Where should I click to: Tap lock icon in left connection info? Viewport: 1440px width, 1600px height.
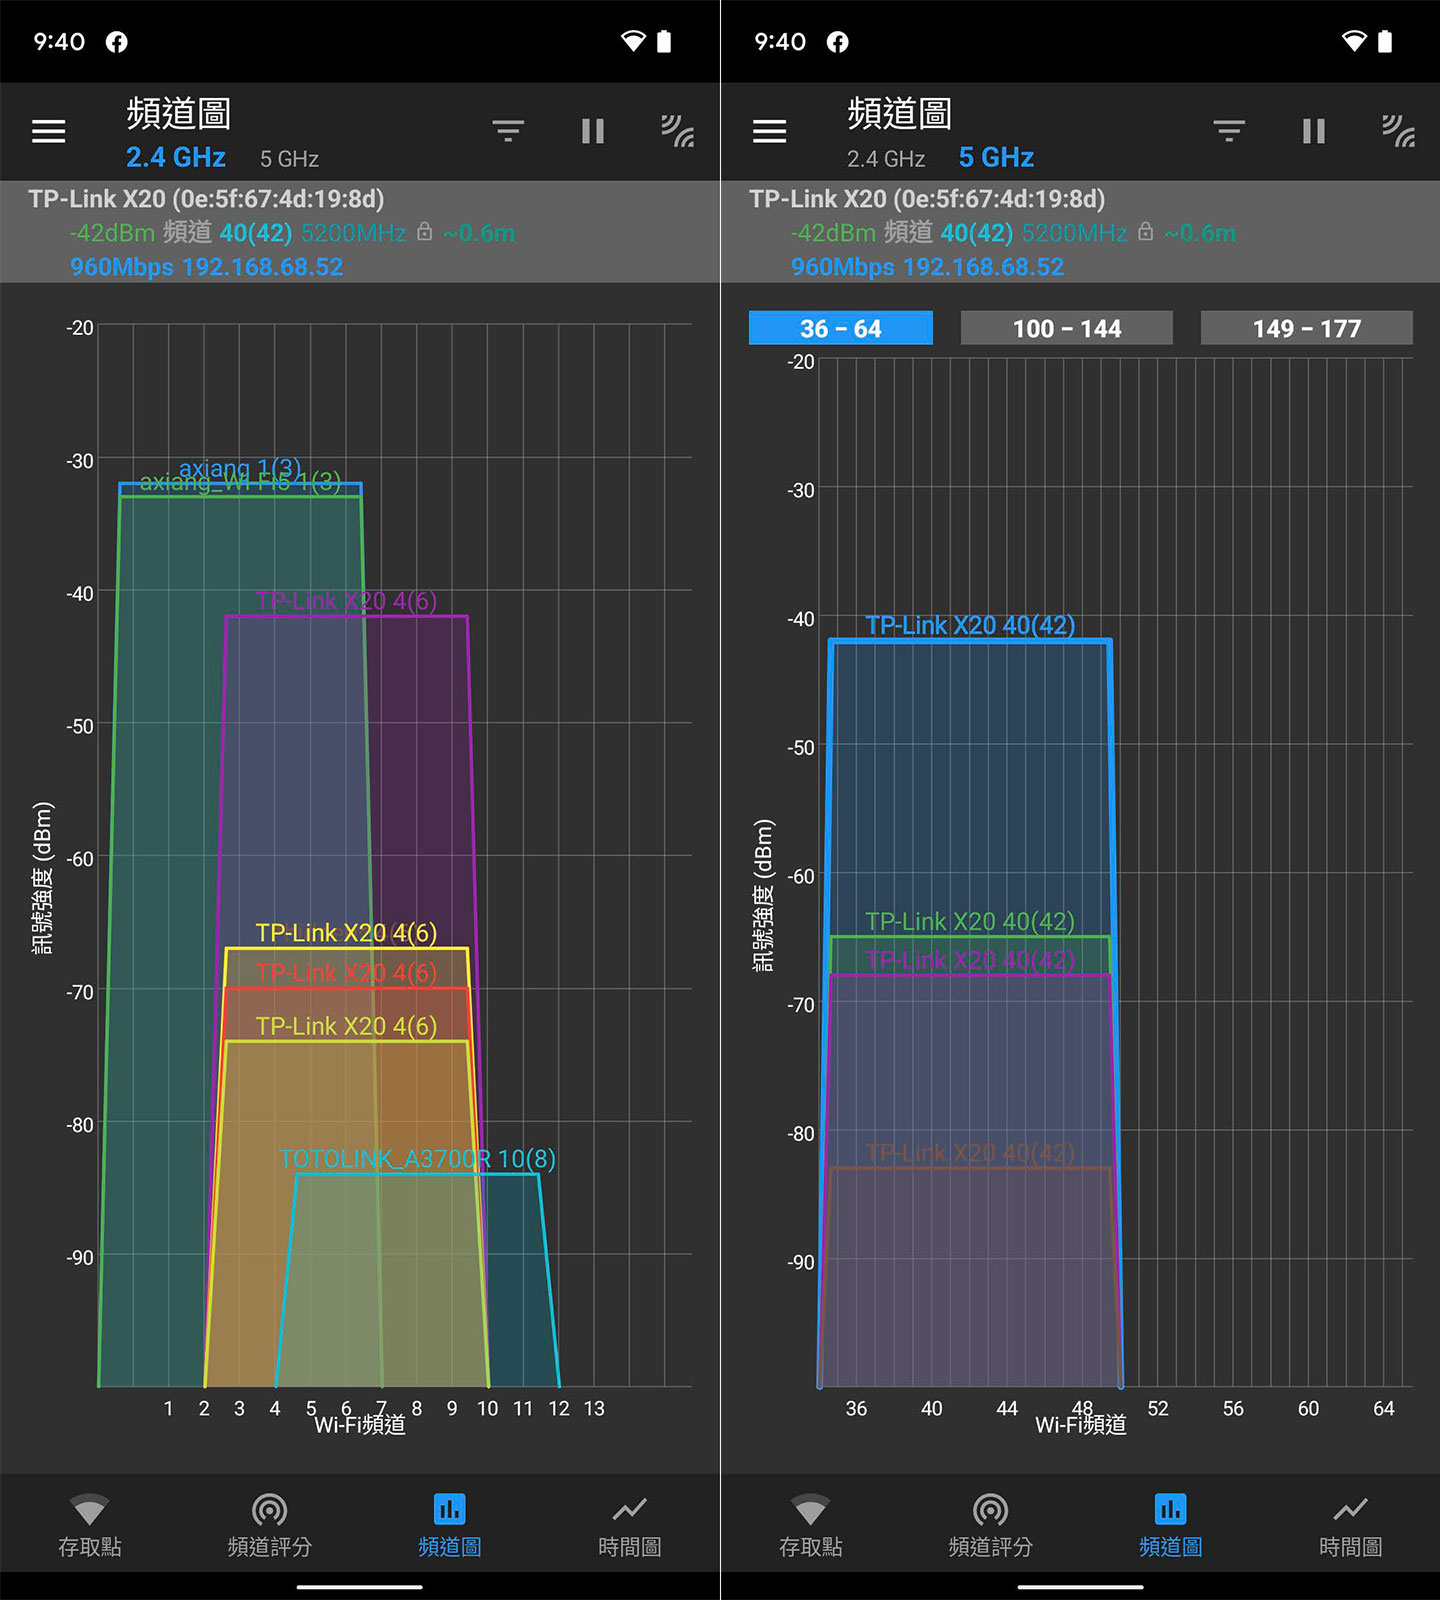[x=425, y=232]
